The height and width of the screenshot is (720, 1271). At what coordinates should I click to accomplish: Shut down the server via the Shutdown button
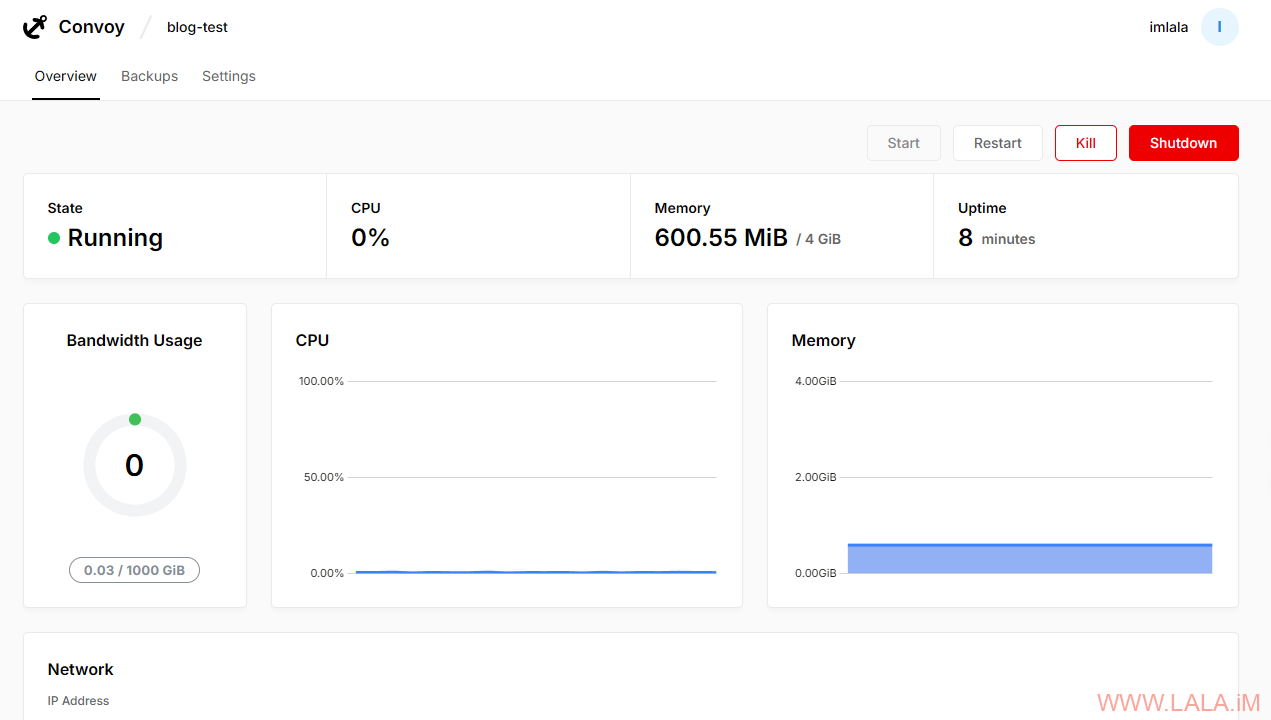(x=1183, y=143)
